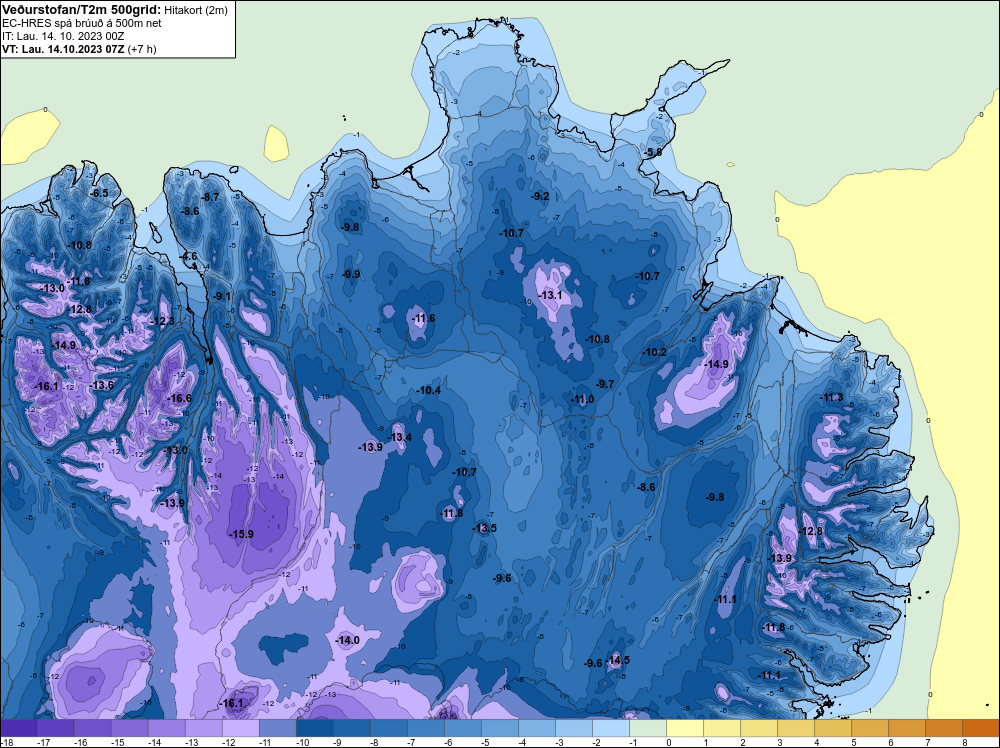Image resolution: width=1000 pixels, height=748 pixels.
Task: Select the orange legend swatch starting at 7
Action: [x=944, y=728]
